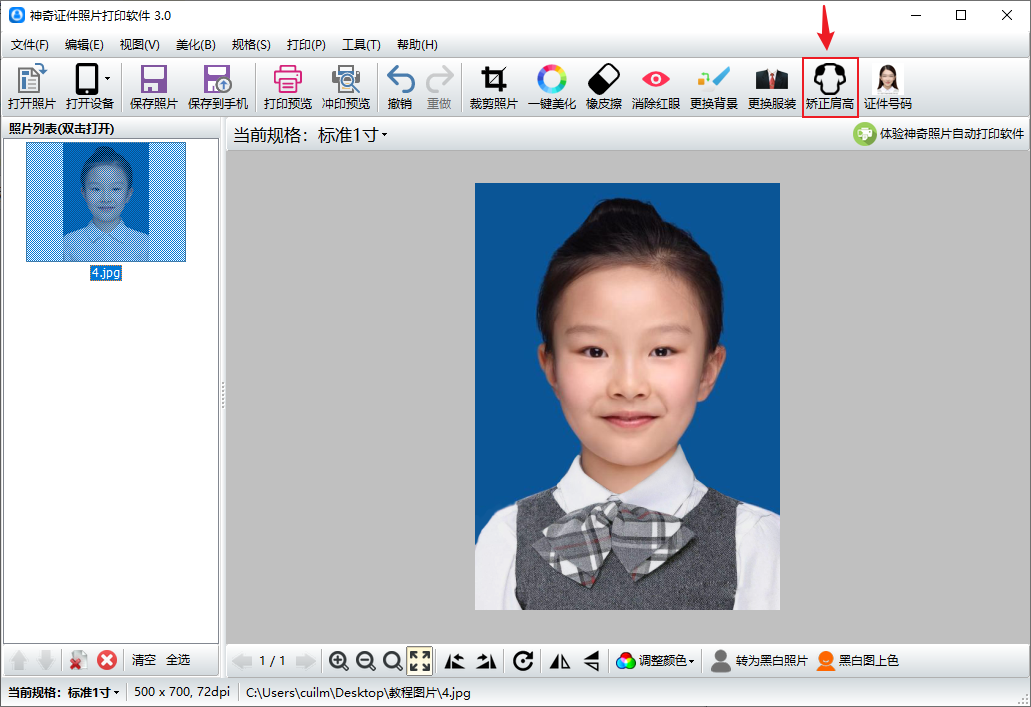Expand the 打开设备 dropdown arrow

click(x=107, y=78)
